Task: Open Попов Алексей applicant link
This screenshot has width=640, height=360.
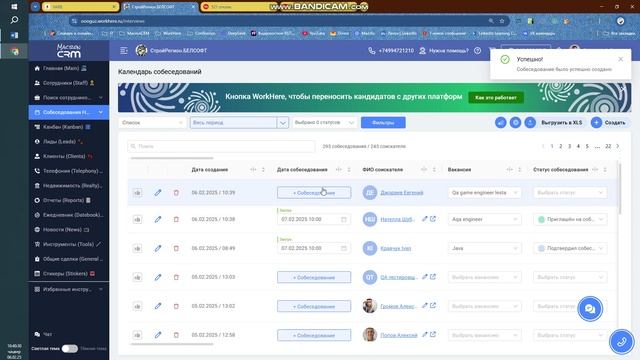Action: click(398, 335)
